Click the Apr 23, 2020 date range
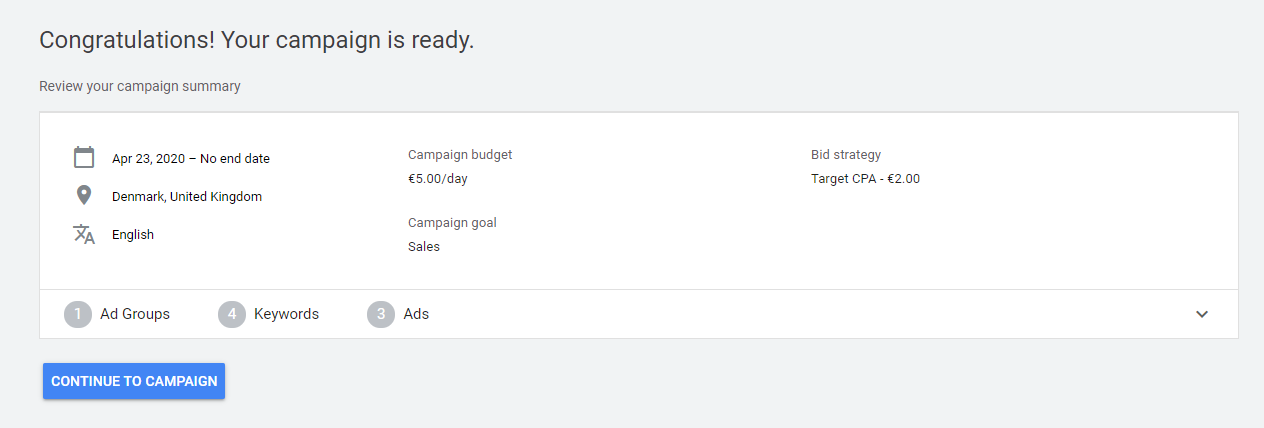This screenshot has height=428, width=1264. point(191,158)
